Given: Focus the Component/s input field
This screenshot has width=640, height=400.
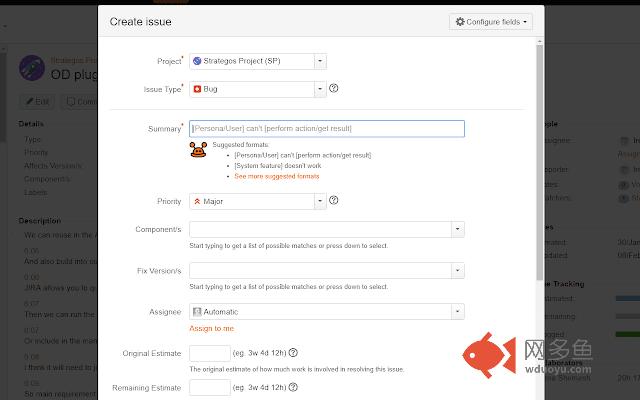Looking at the screenshot, I should click(x=320, y=229).
